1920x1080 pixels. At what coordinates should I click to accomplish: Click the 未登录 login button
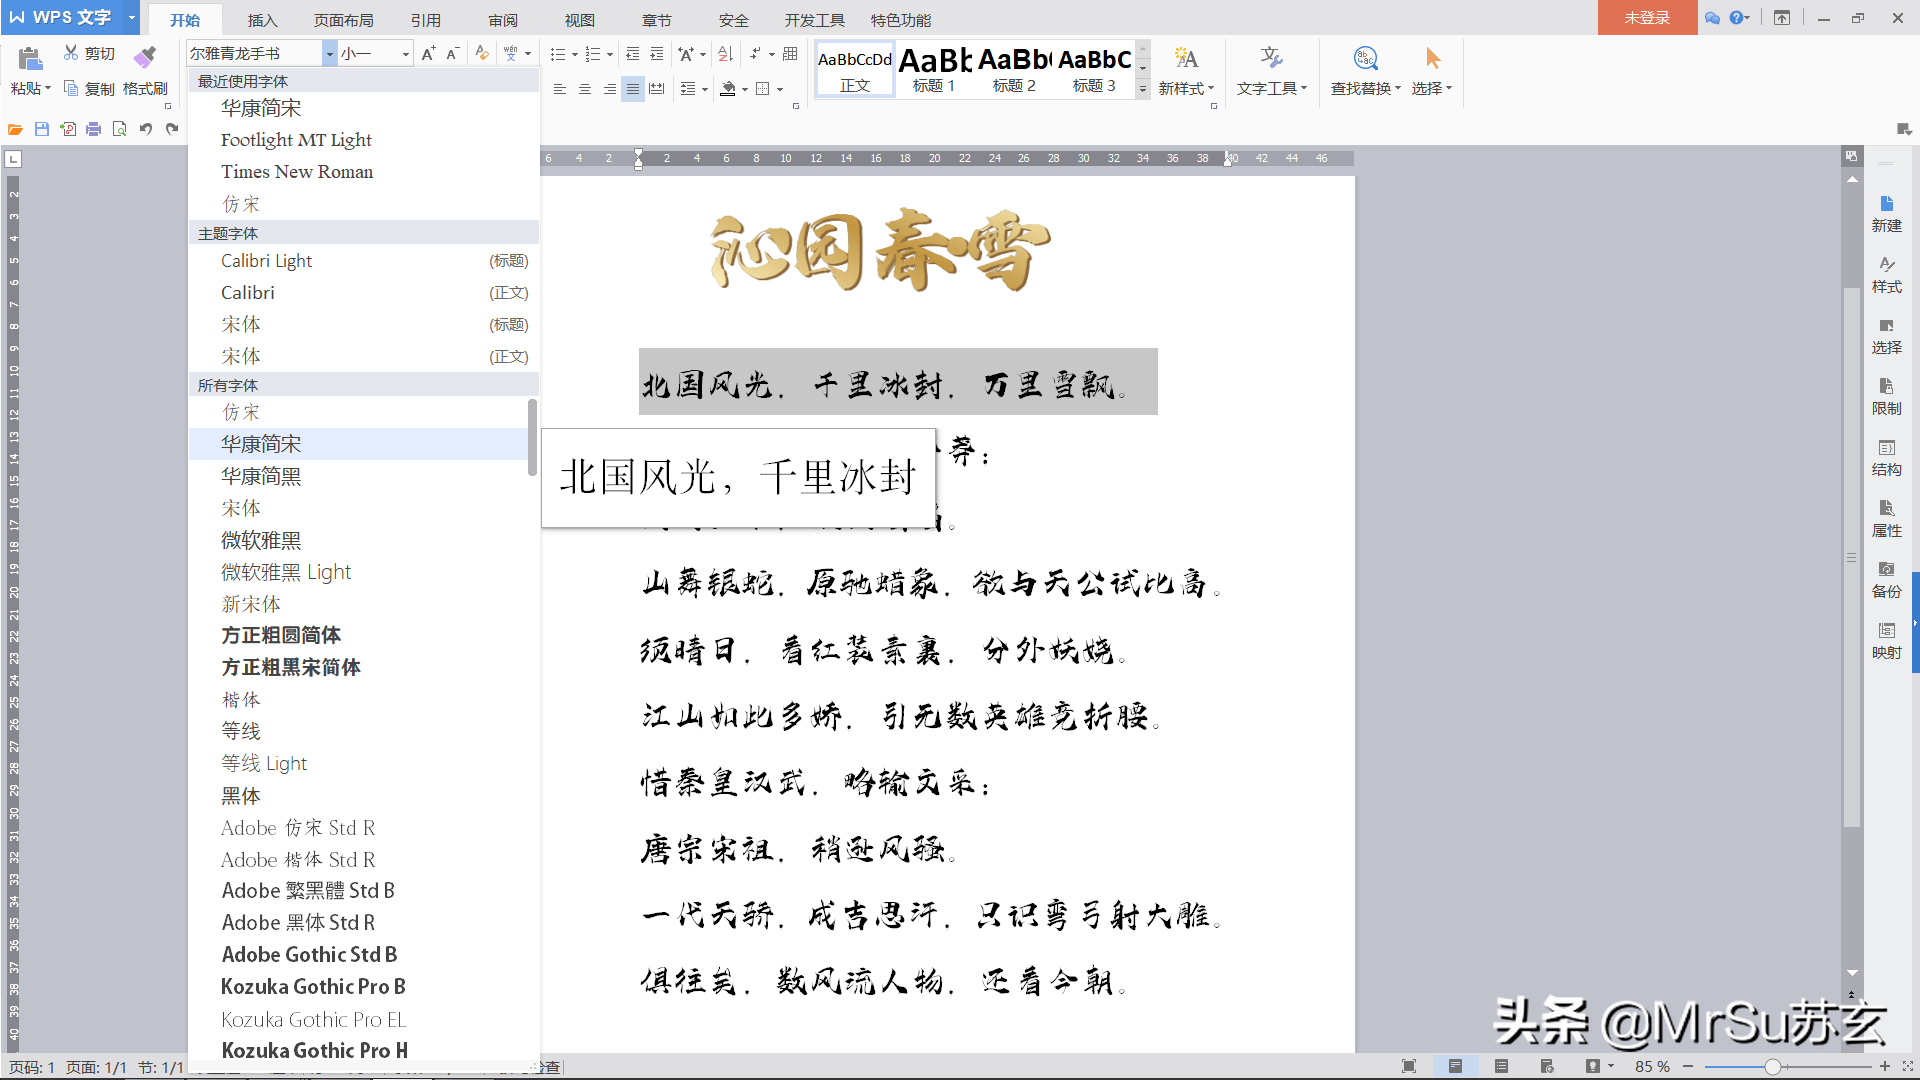(x=1647, y=17)
